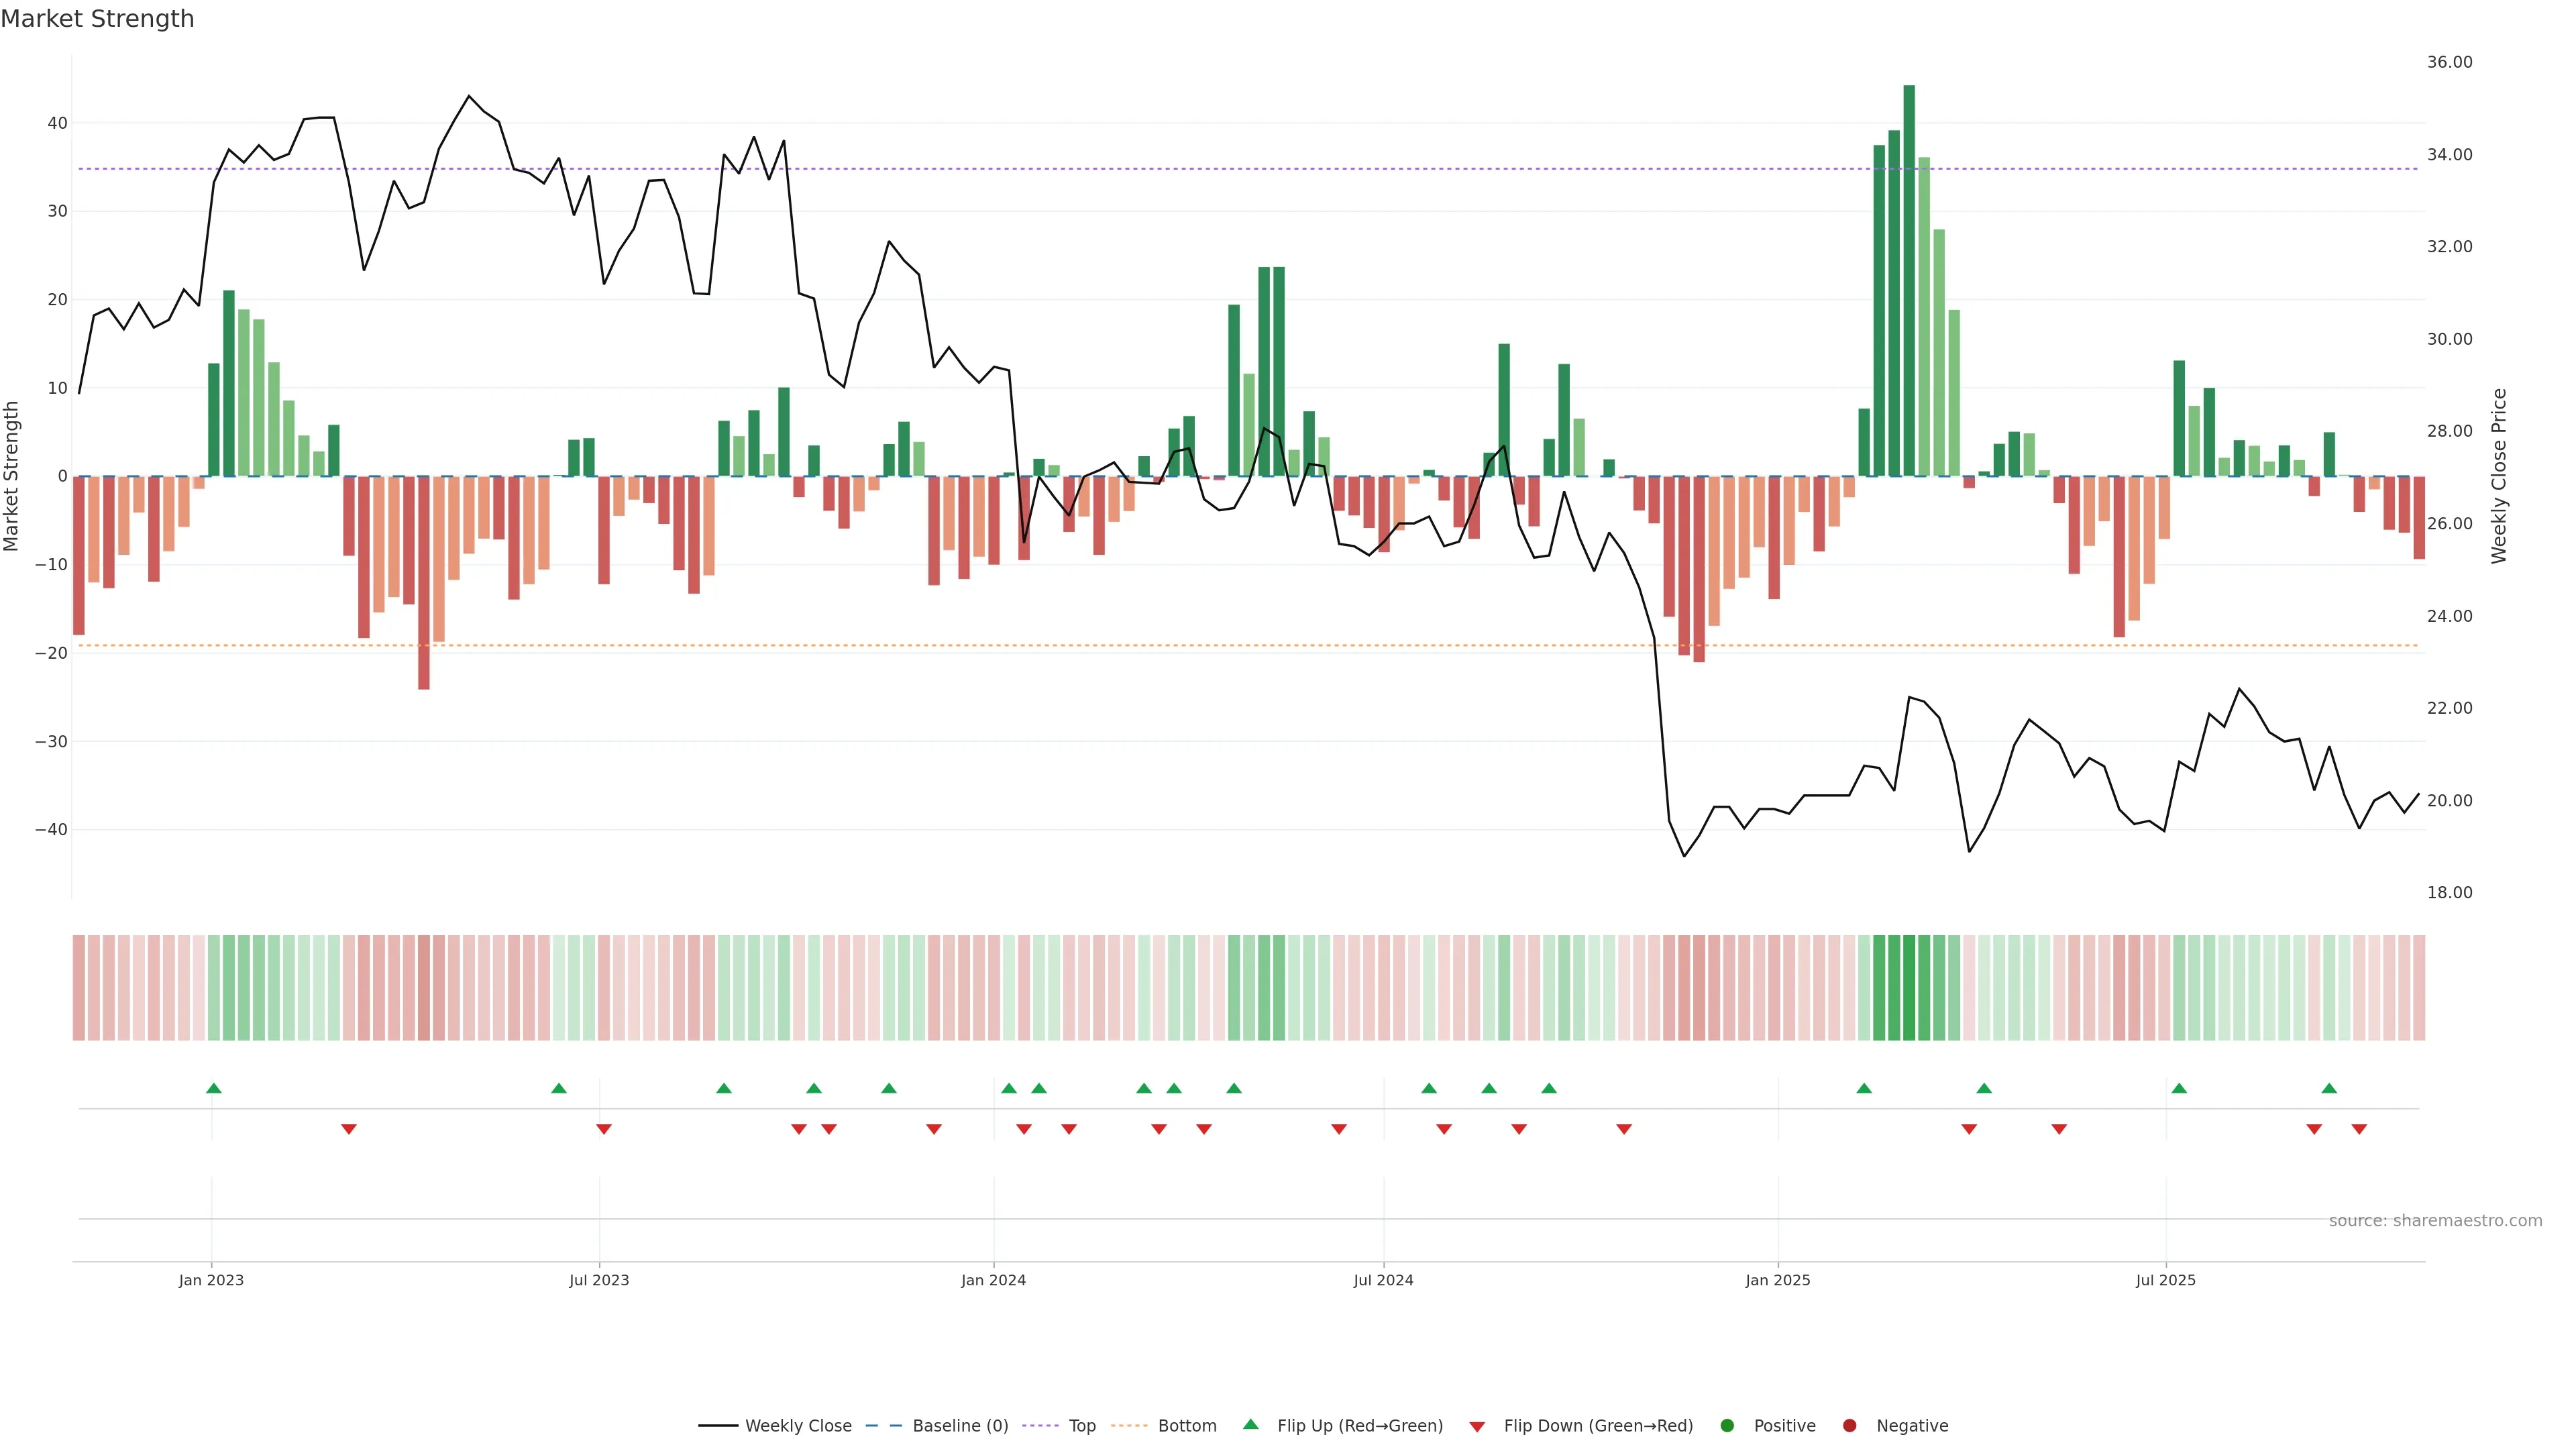This screenshot has height=1449, width=2576.
Task: Click the tallest green bar in early 2025
Action: (x=1909, y=280)
